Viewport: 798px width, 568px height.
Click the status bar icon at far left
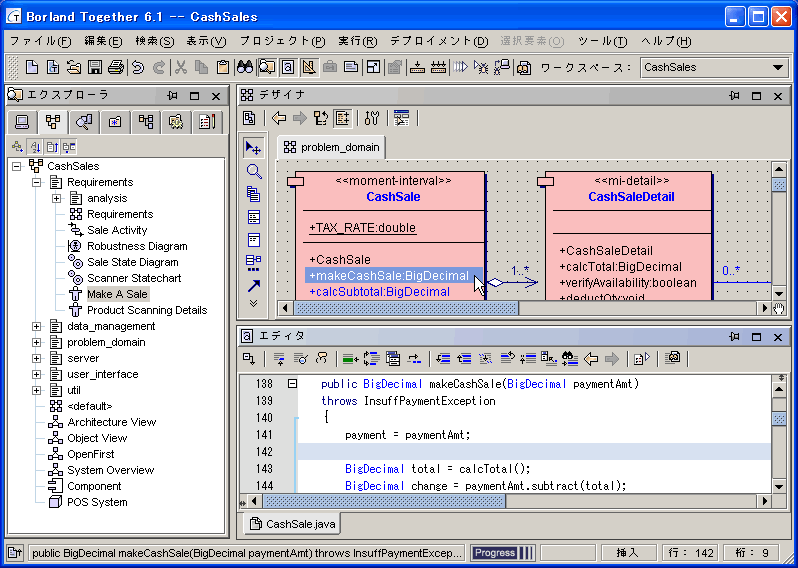(x=15, y=553)
